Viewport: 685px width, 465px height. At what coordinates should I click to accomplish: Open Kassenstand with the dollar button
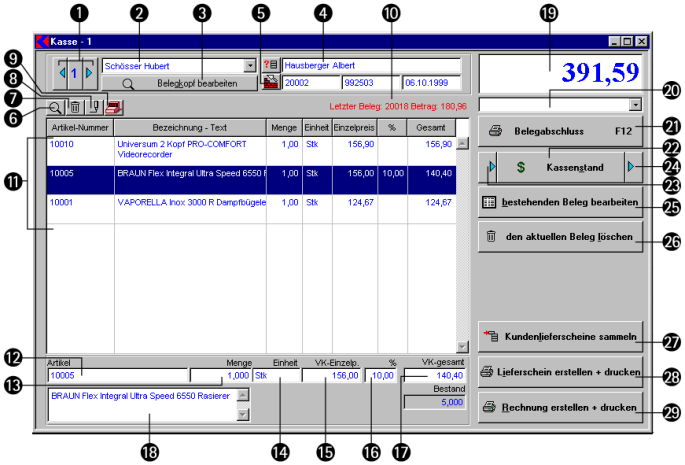pyautogui.click(x=560, y=167)
